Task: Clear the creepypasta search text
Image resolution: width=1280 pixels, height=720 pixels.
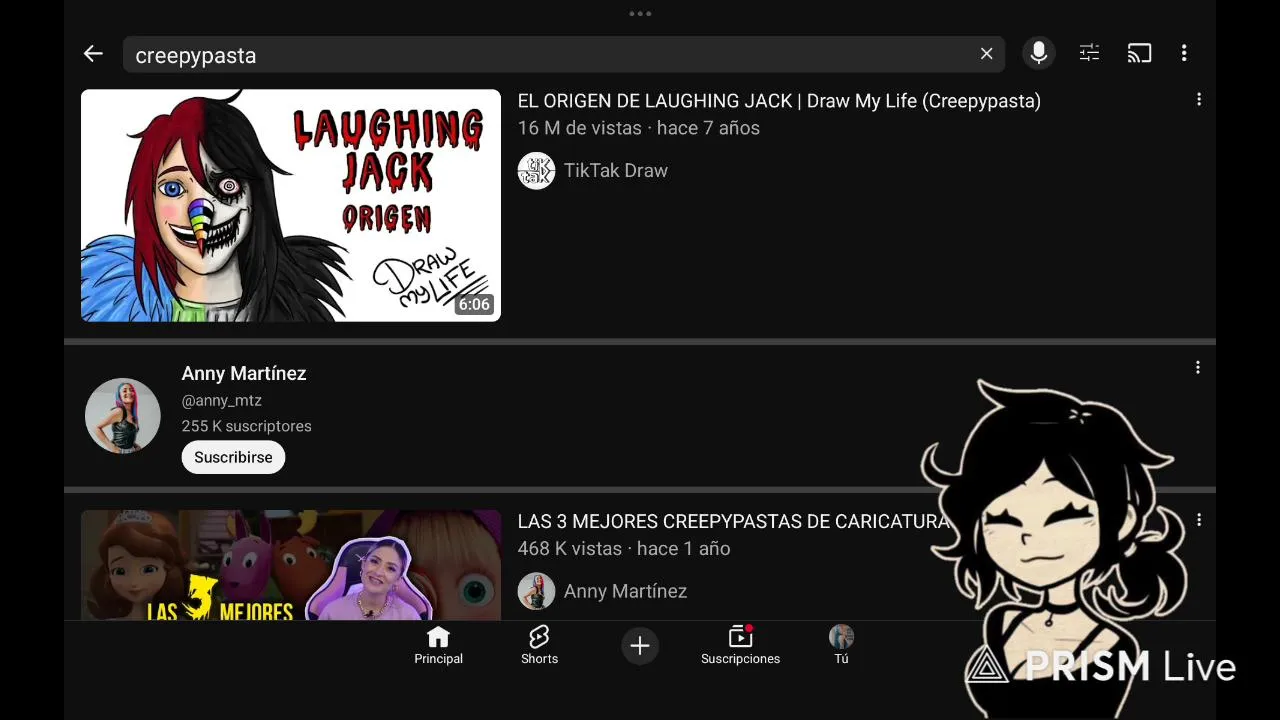Action: pyautogui.click(x=986, y=54)
